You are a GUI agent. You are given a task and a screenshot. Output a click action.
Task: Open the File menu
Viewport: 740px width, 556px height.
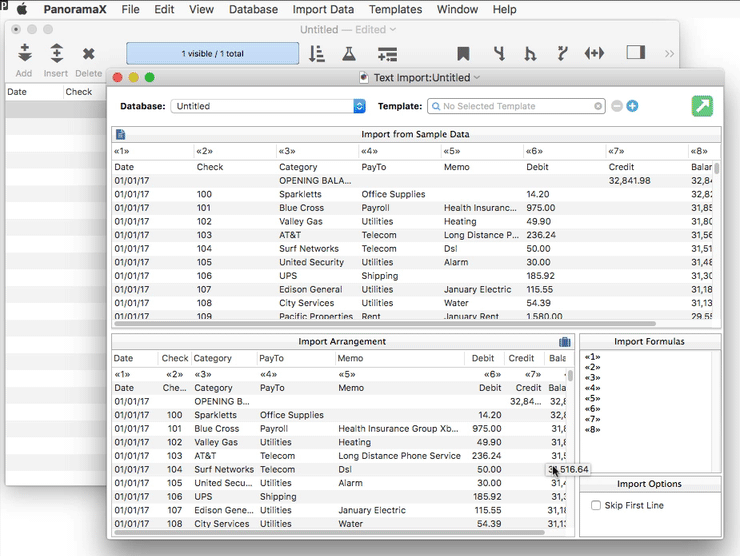pyautogui.click(x=130, y=9)
